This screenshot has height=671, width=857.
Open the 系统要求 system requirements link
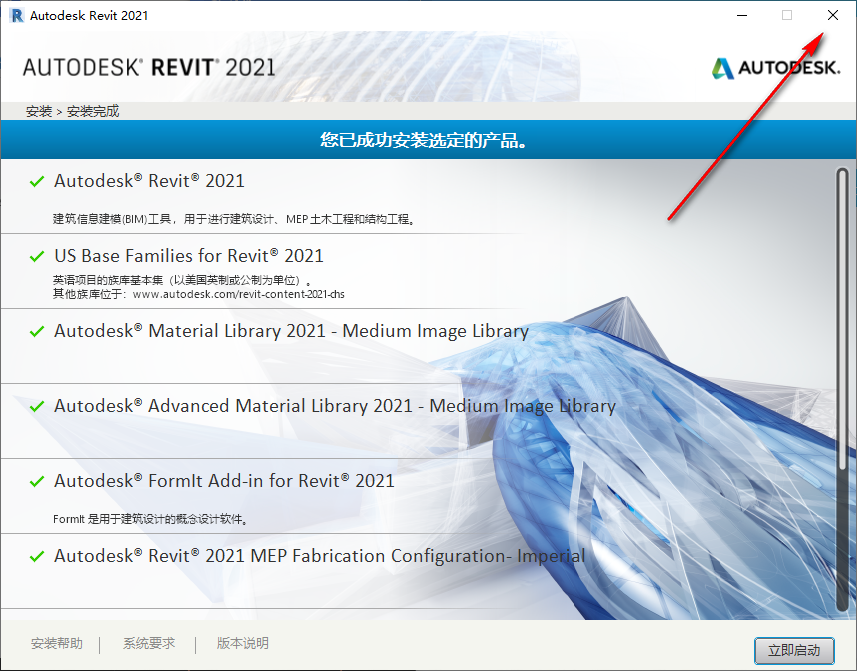coord(149,644)
